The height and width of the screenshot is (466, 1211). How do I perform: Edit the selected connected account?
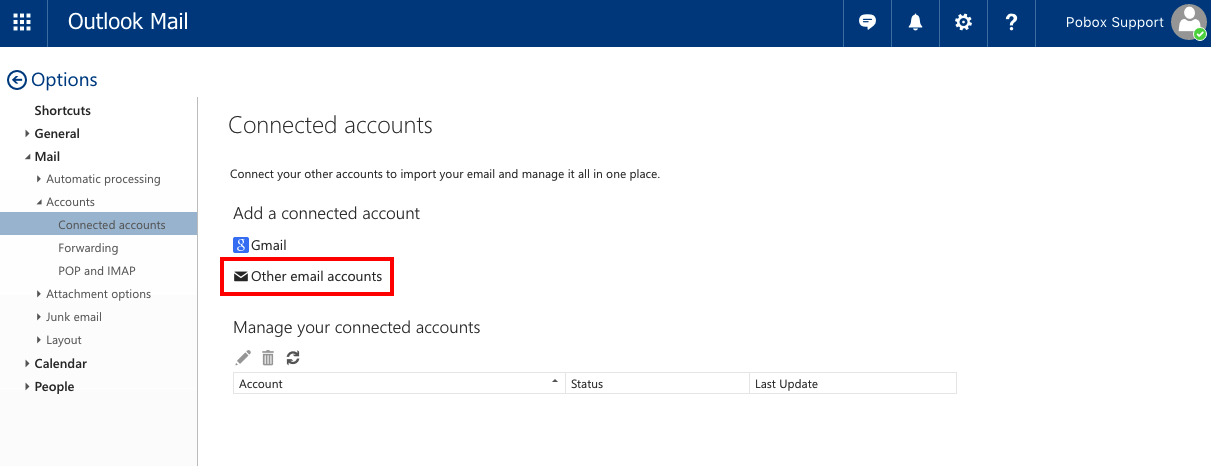coord(243,358)
